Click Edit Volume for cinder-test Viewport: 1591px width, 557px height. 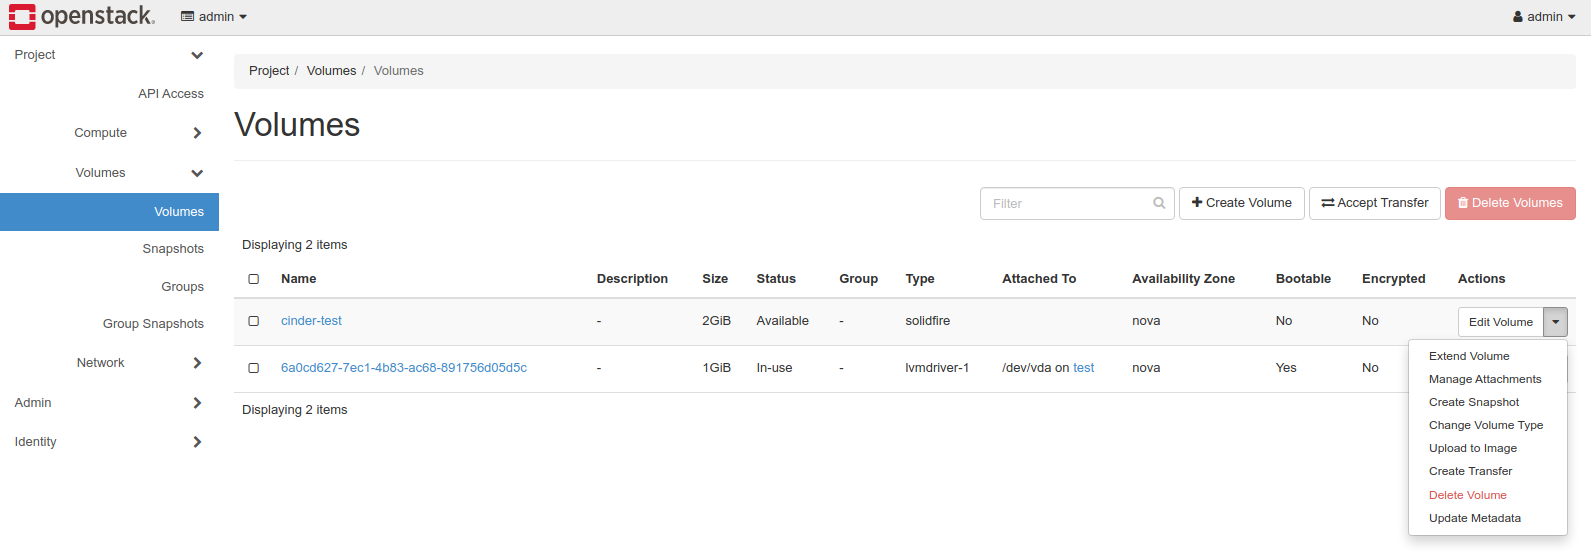(x=1500, y=322)
